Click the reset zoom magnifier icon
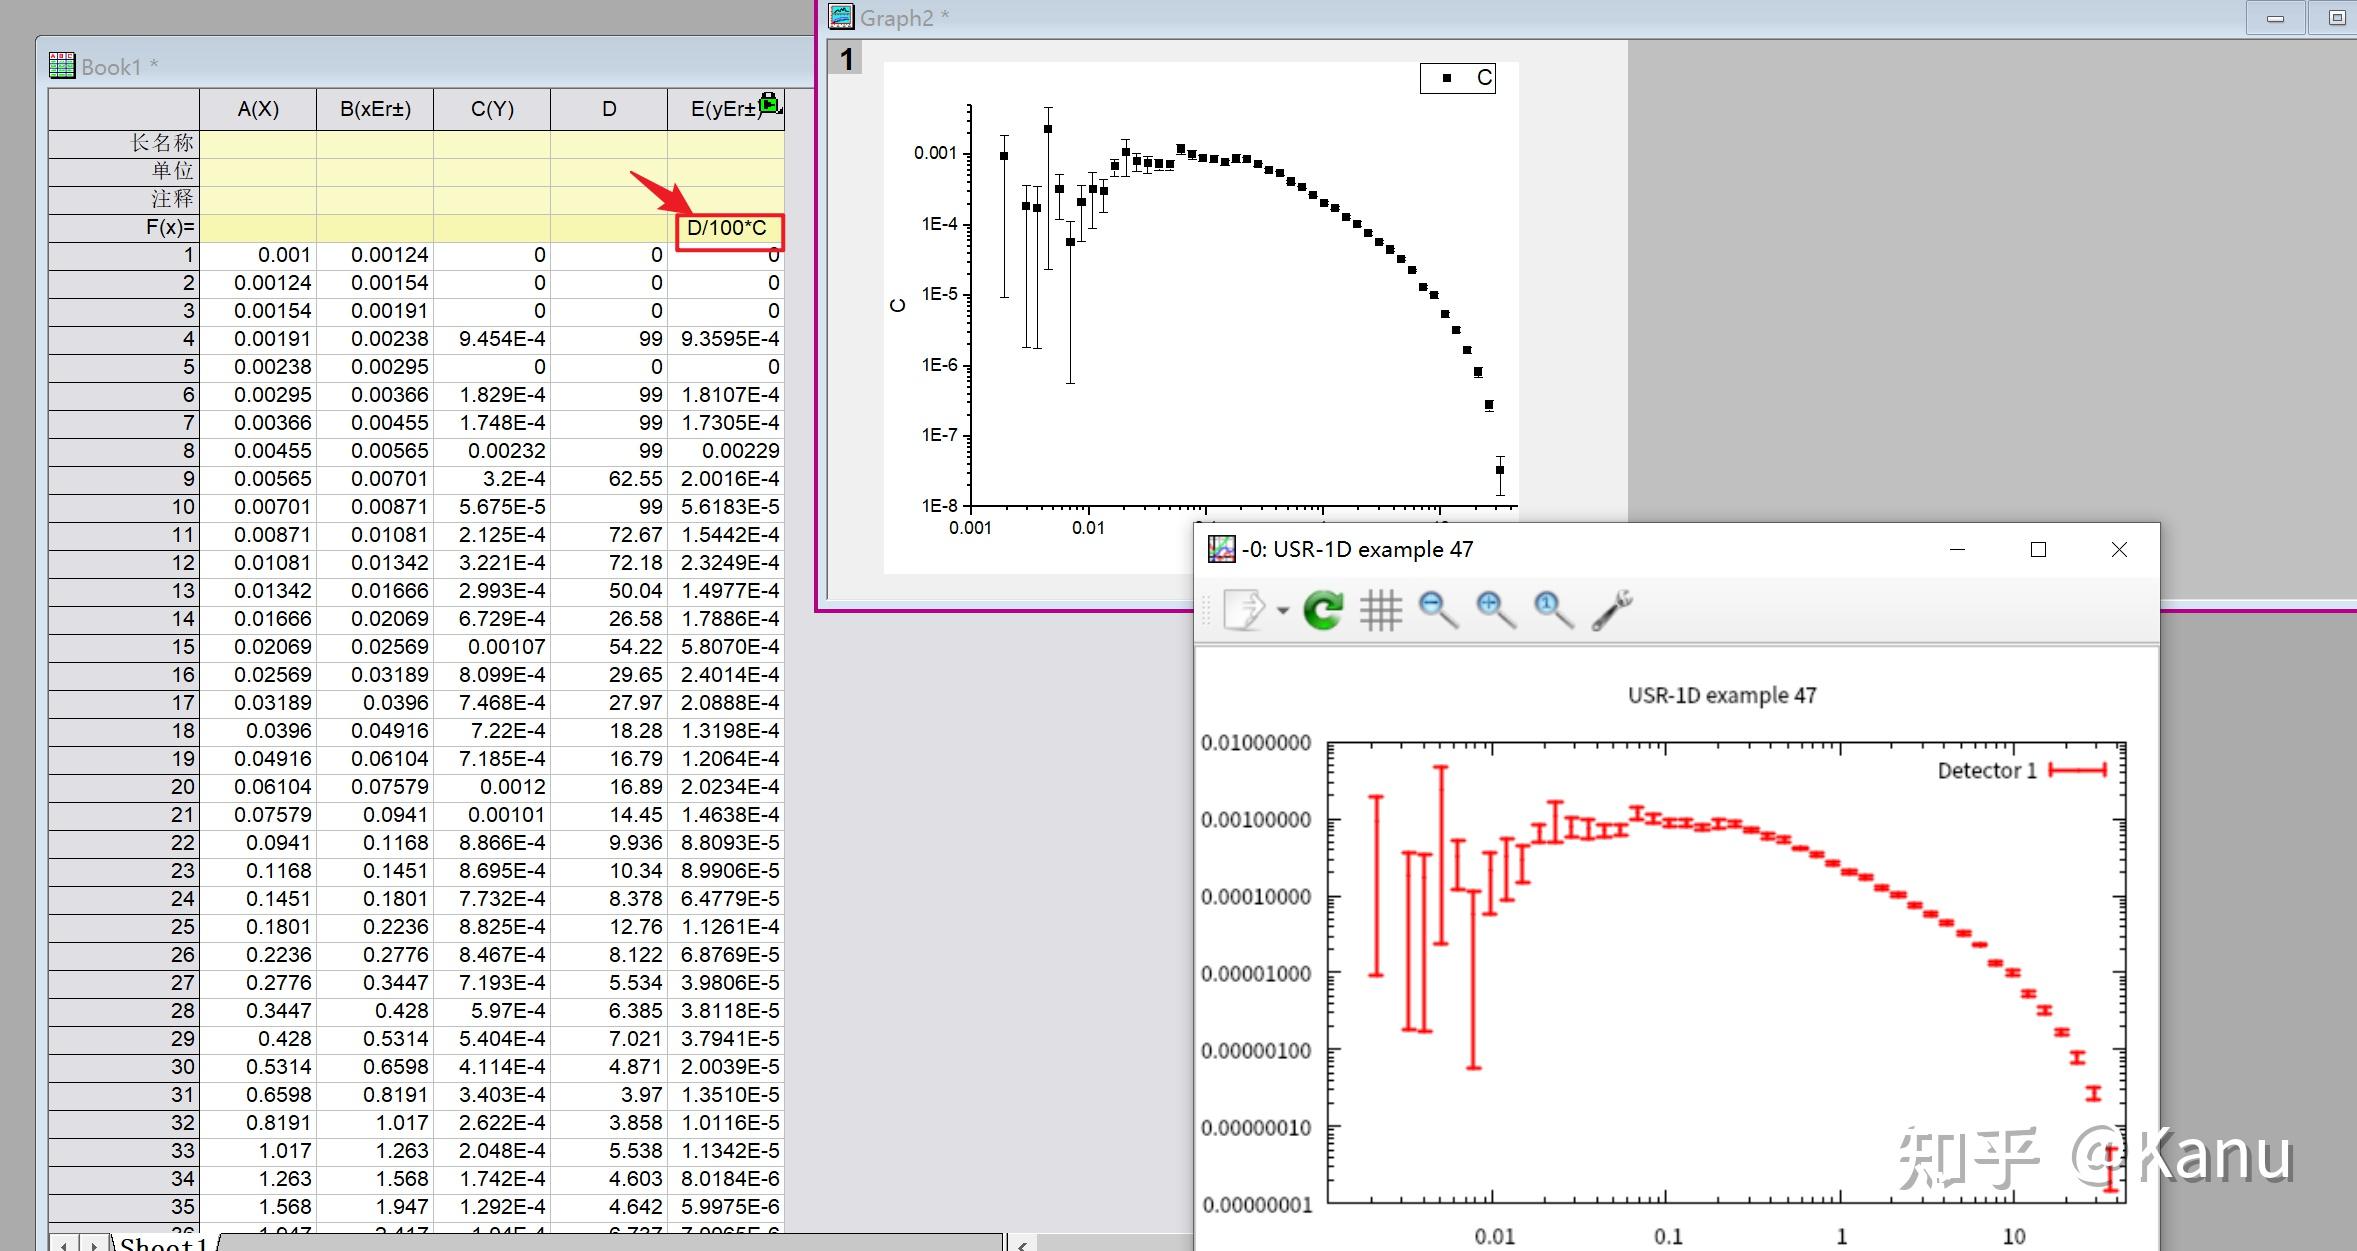The image size is (2357, 1251). [x=1554, y=609]
